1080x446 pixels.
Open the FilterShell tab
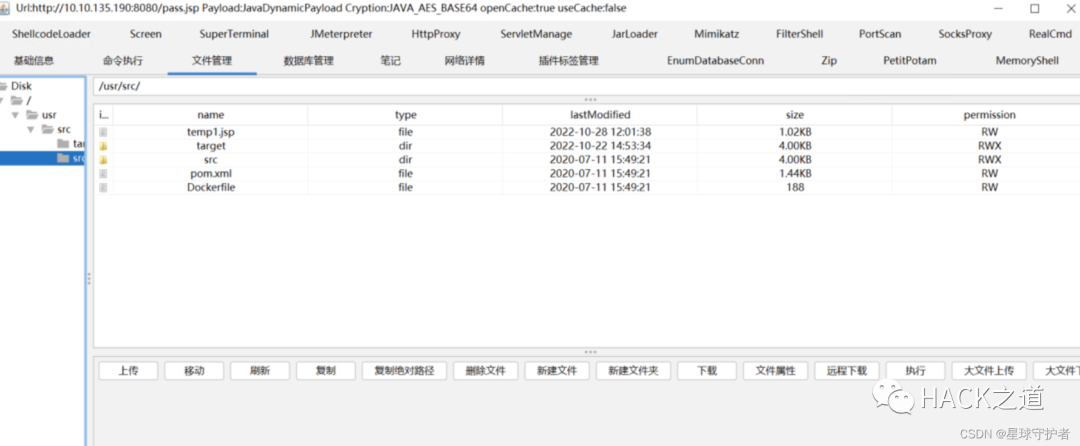coord(799,34)
